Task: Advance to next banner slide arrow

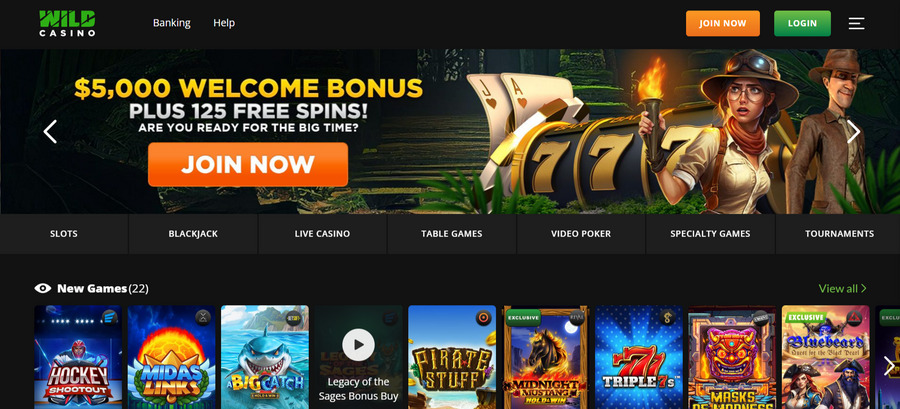Action: [854, 131]
